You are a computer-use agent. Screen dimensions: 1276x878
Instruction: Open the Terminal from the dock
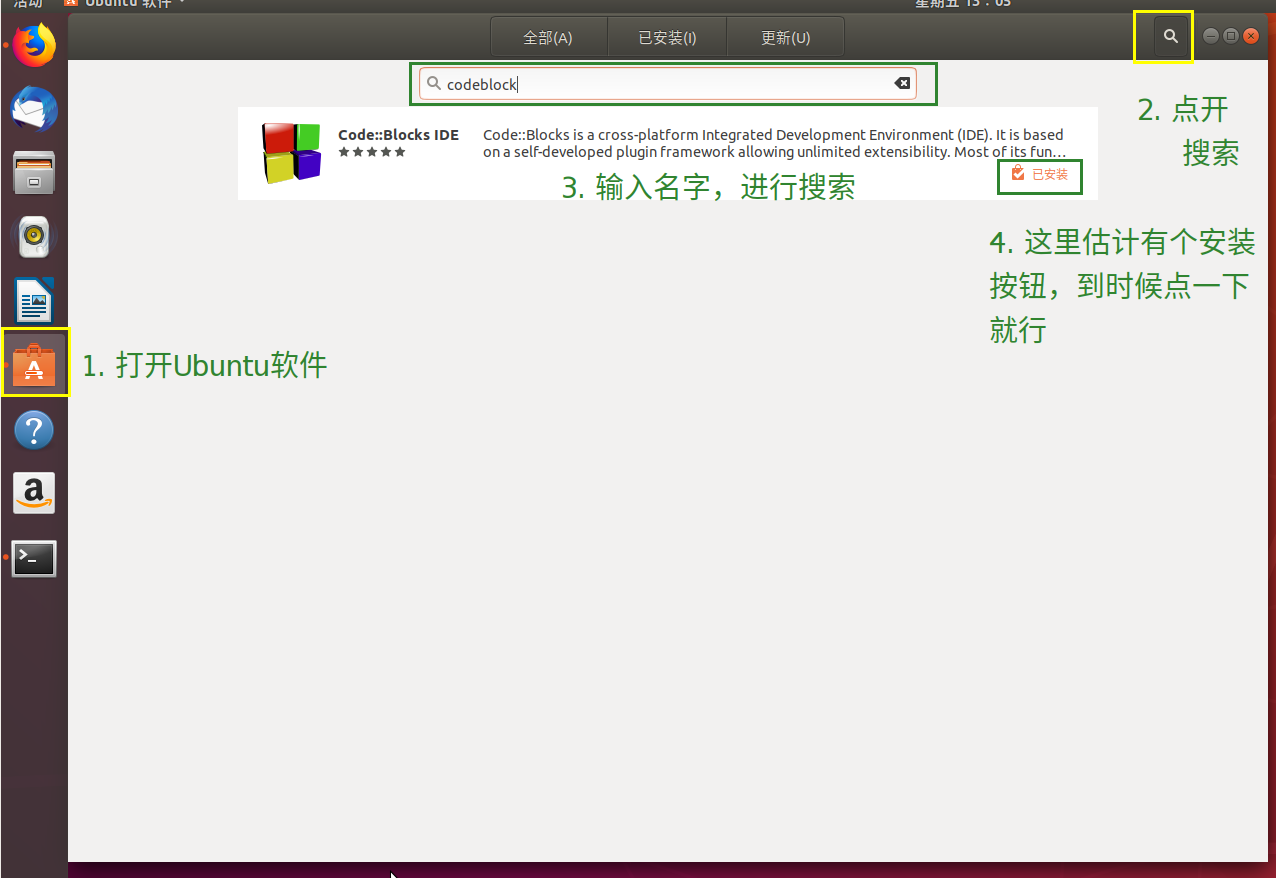coord(34,558)
